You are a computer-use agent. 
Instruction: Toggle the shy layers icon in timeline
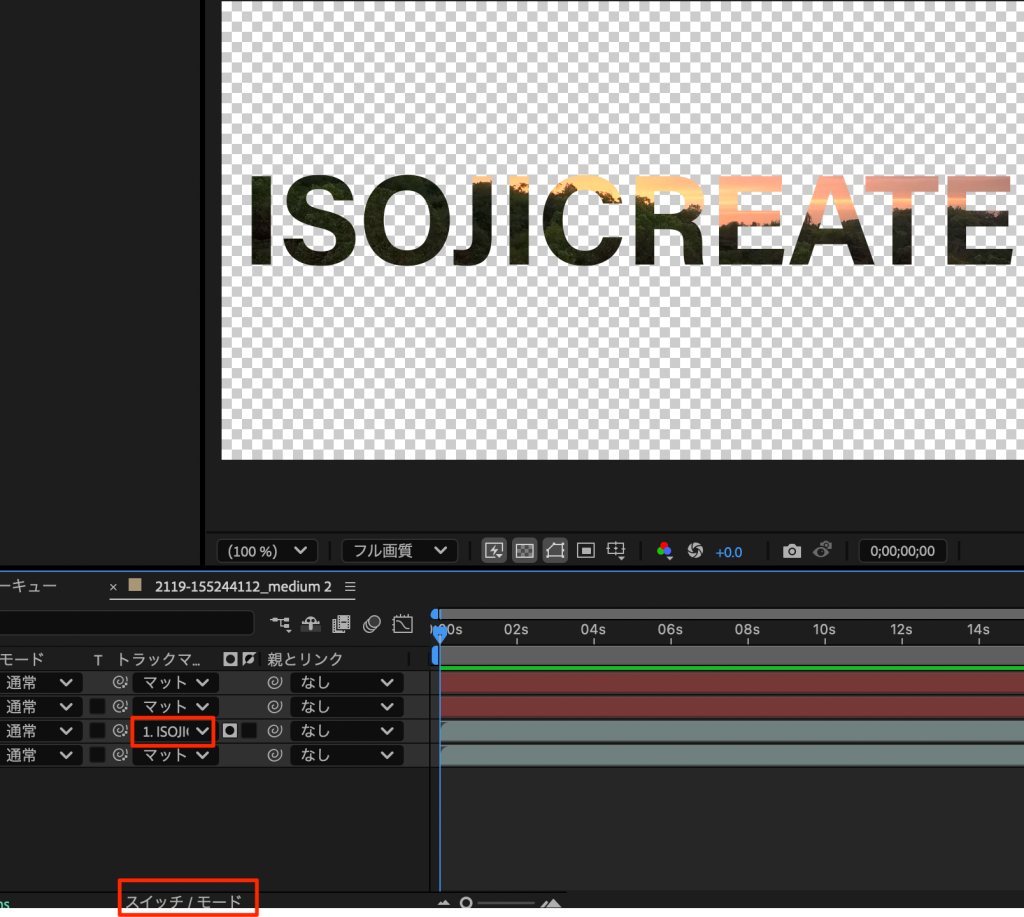[311, 624]
